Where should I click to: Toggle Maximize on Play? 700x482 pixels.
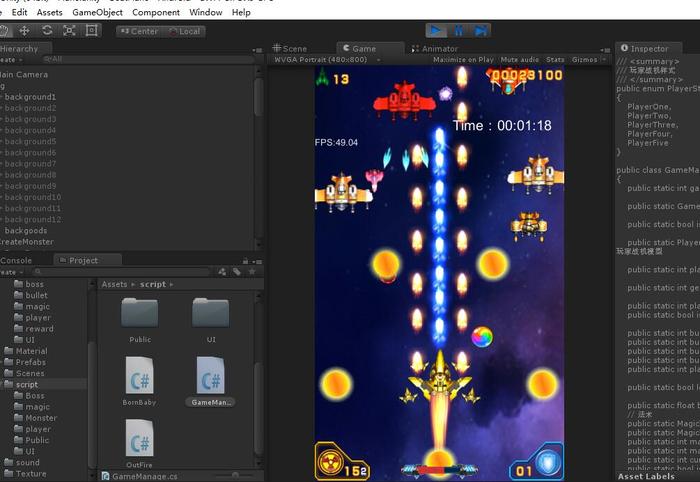463,60
